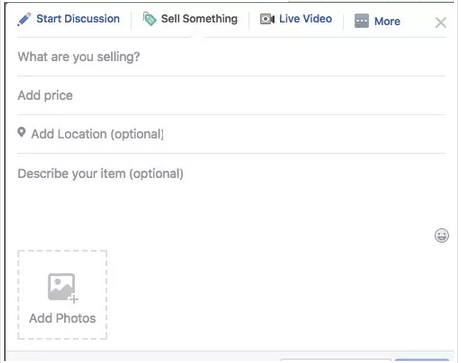The height and width of the screenshot is (363, 461).
Task: Click the Add Location optional field
Action: tap(231, 134)
